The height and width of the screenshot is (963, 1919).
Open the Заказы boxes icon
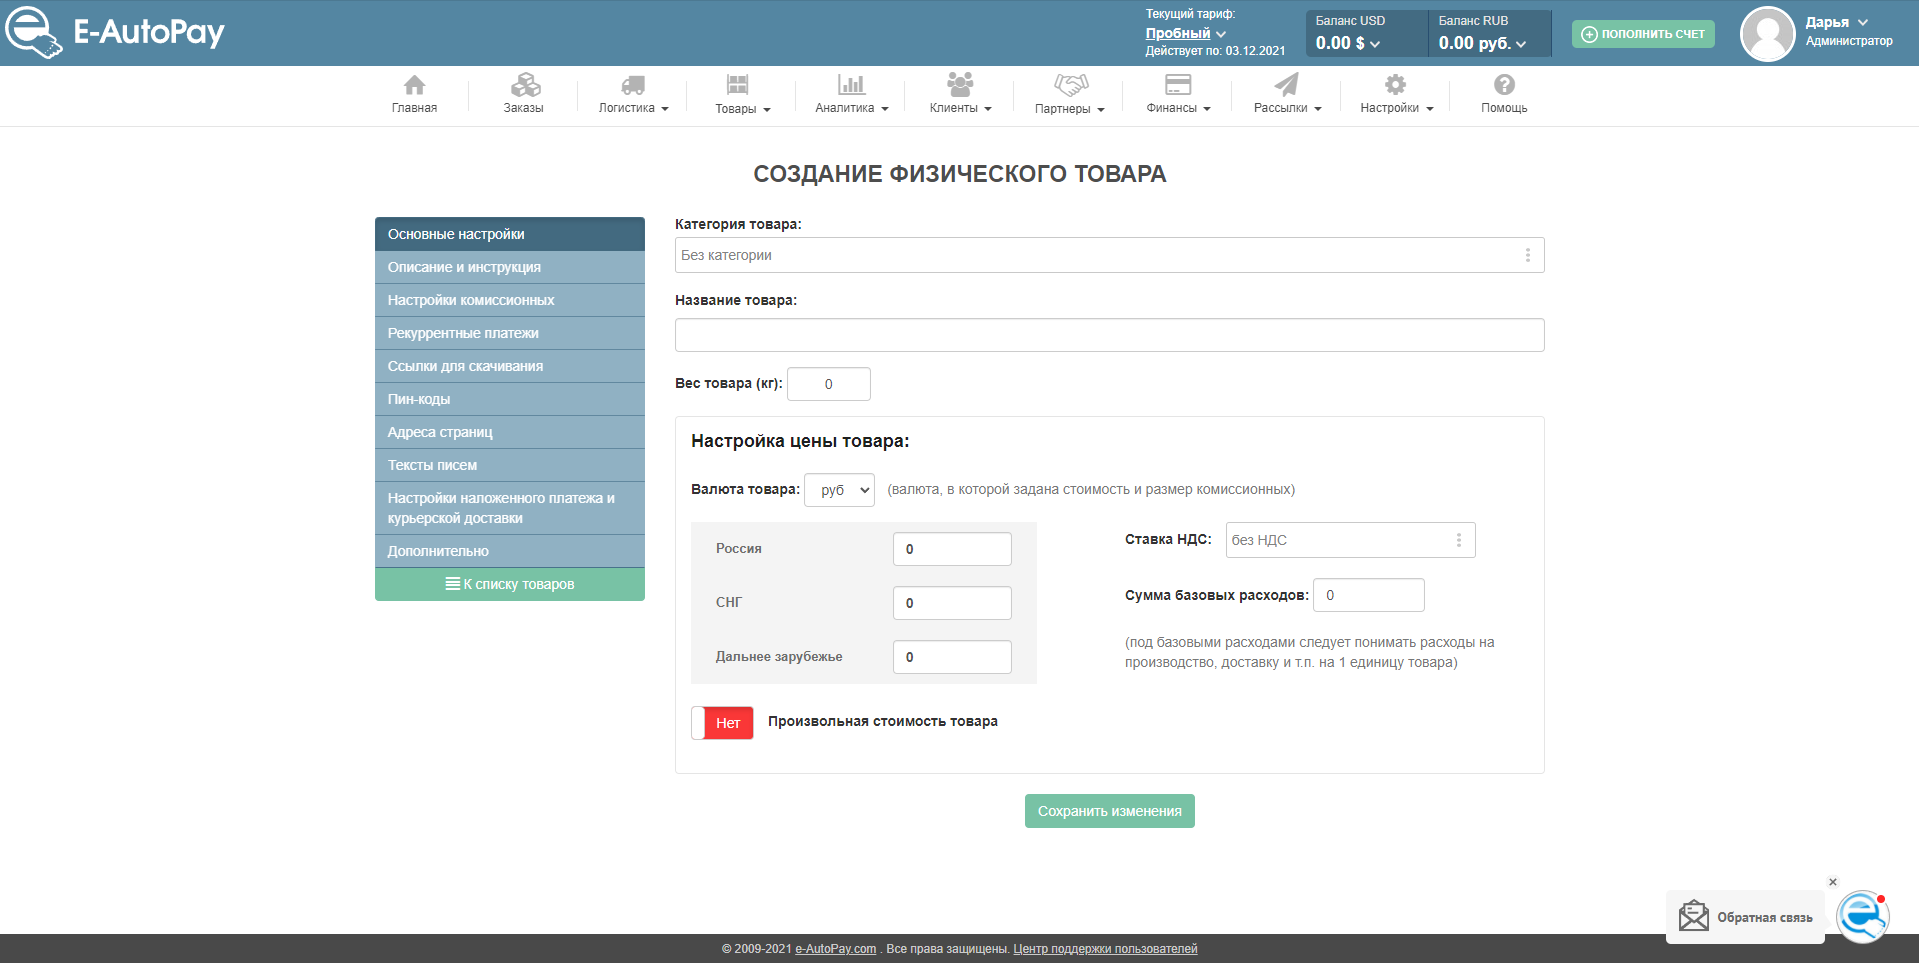(525, 85)
